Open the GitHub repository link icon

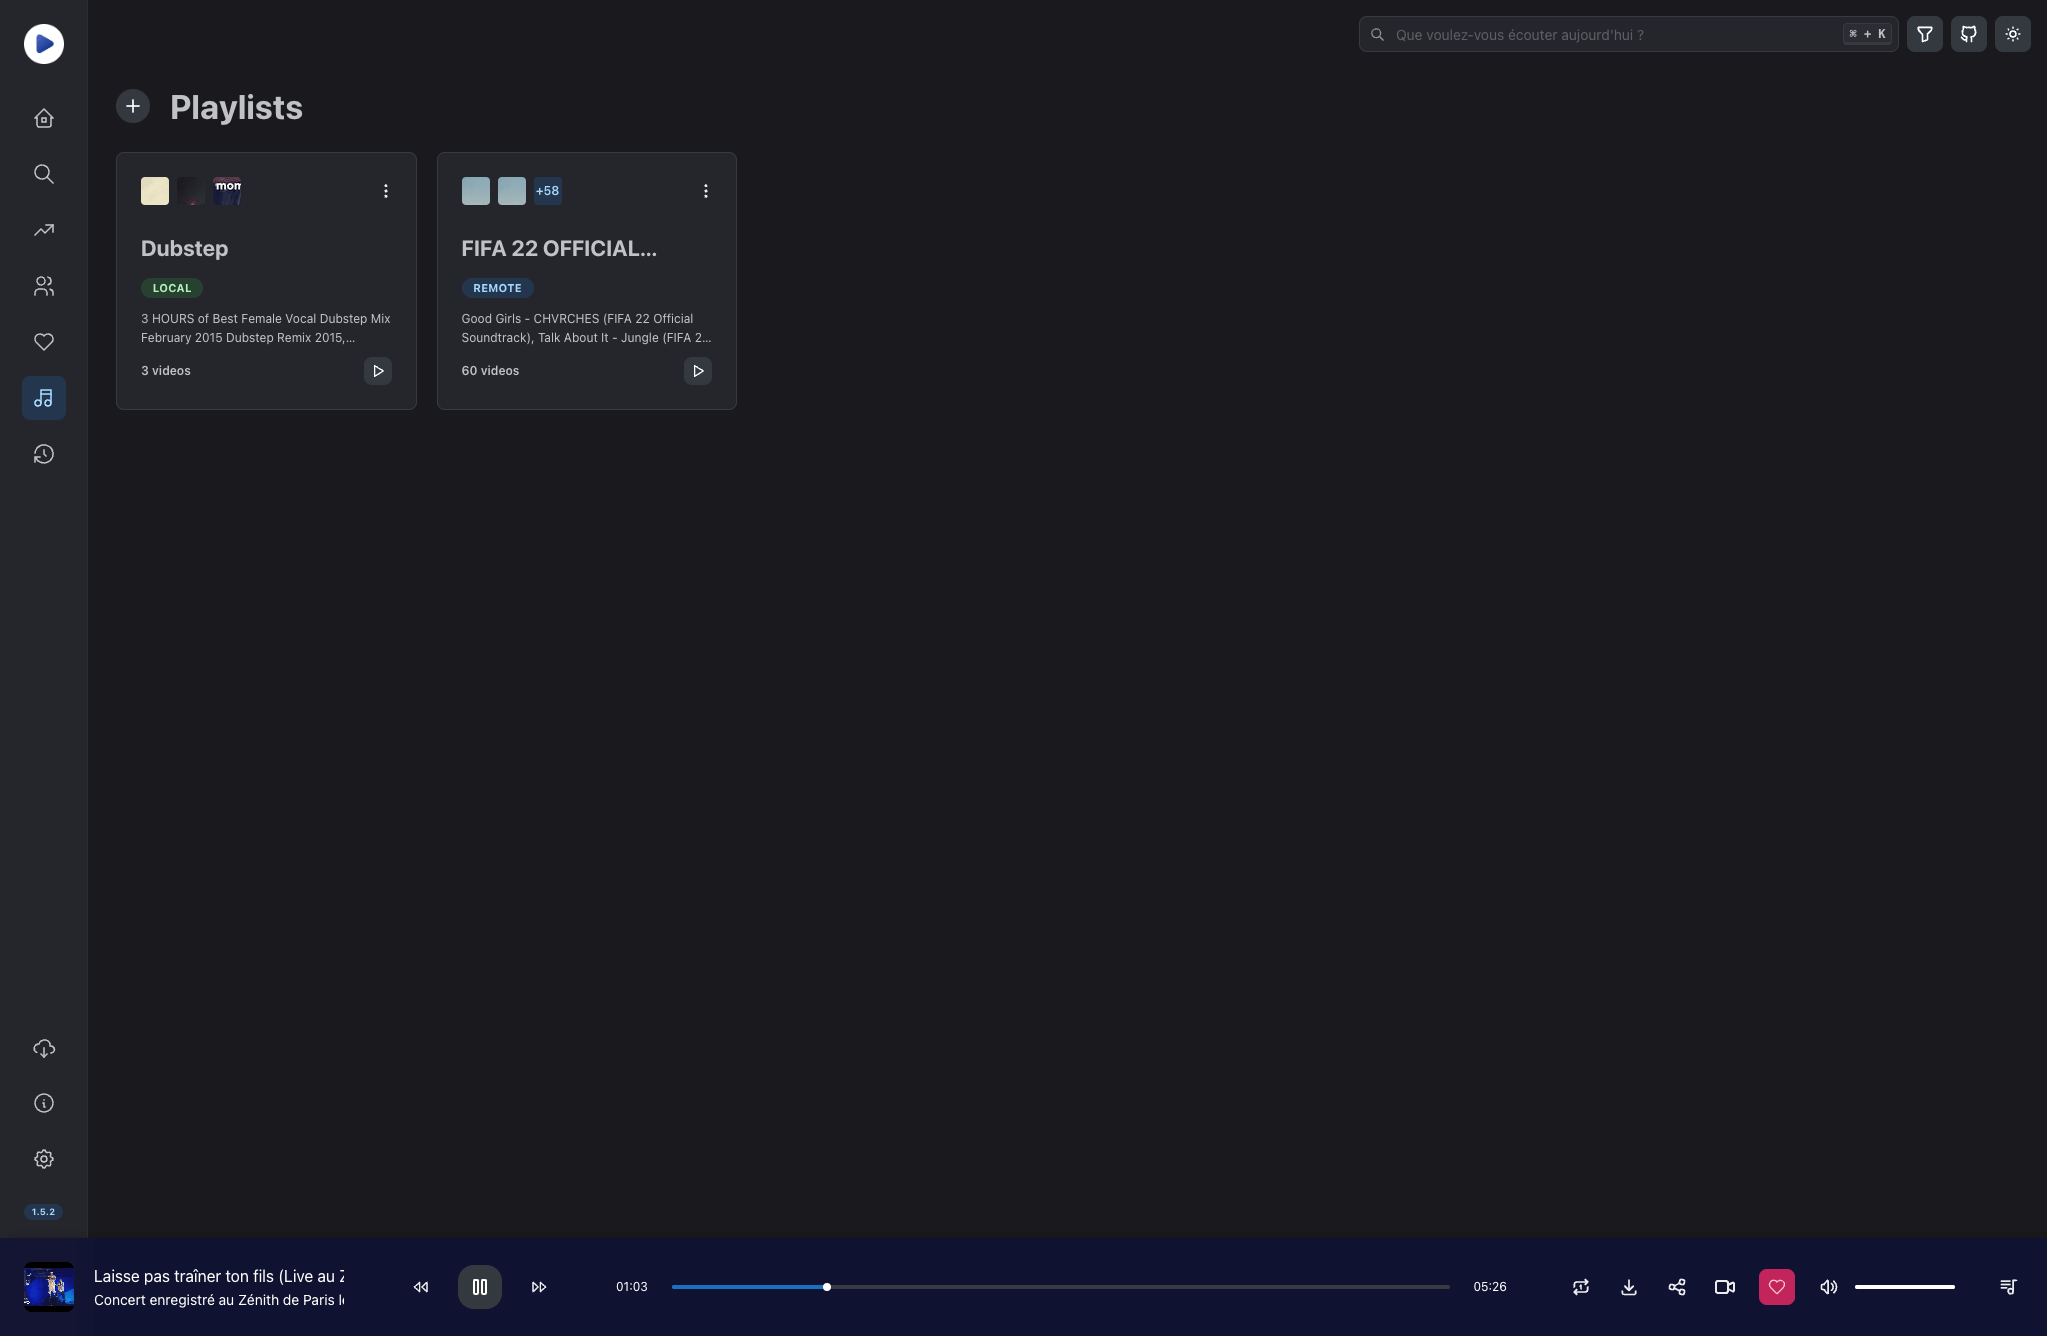point(1968,34)
